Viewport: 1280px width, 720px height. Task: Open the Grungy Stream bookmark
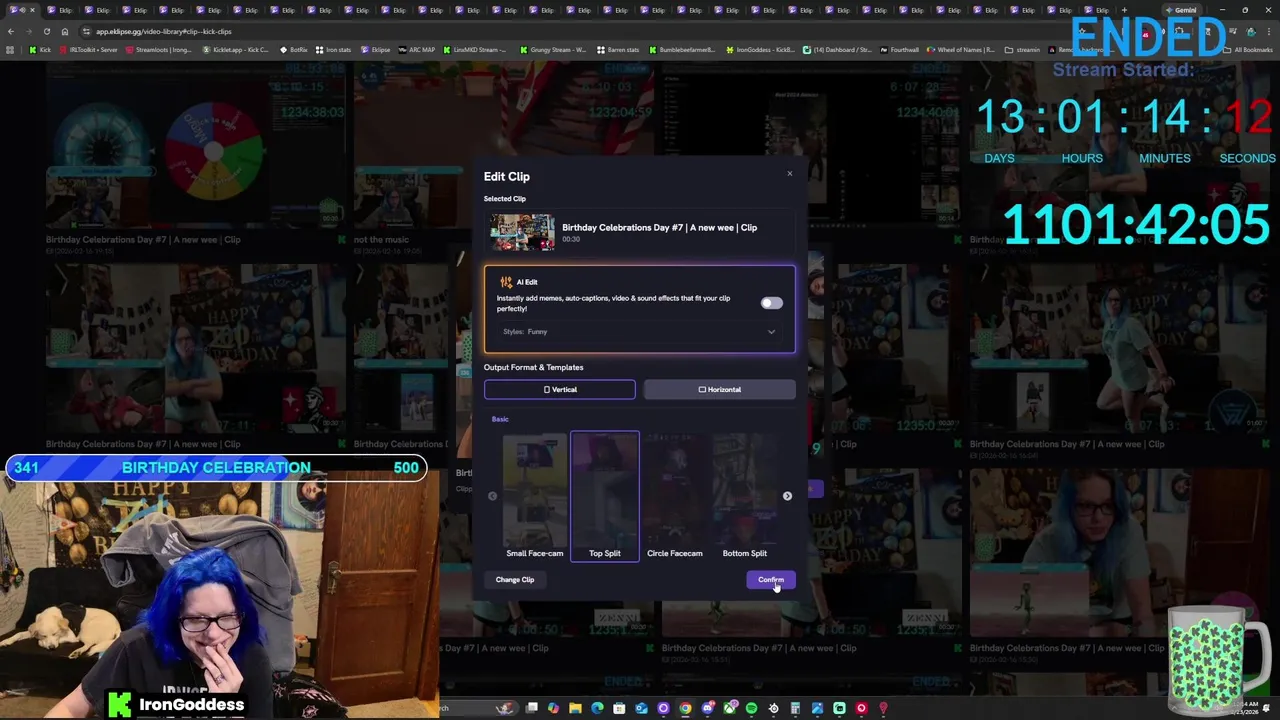tap(553, 50)
